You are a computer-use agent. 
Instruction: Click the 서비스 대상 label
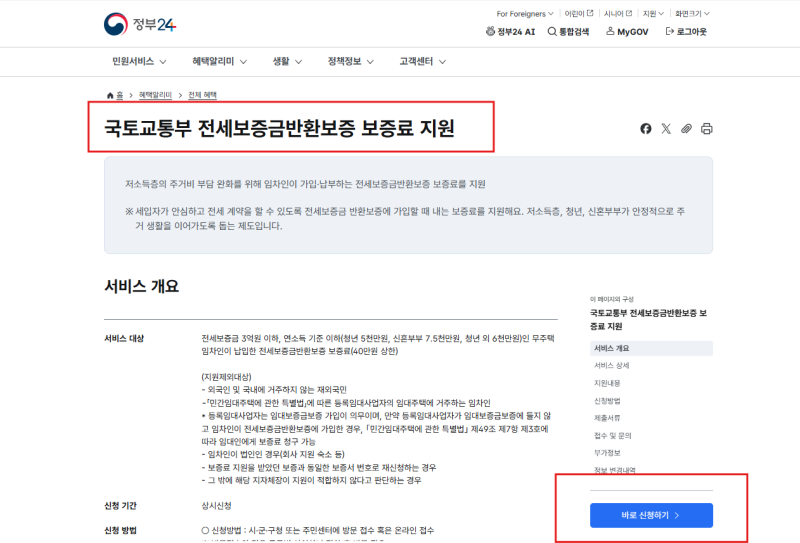point(124,338)
